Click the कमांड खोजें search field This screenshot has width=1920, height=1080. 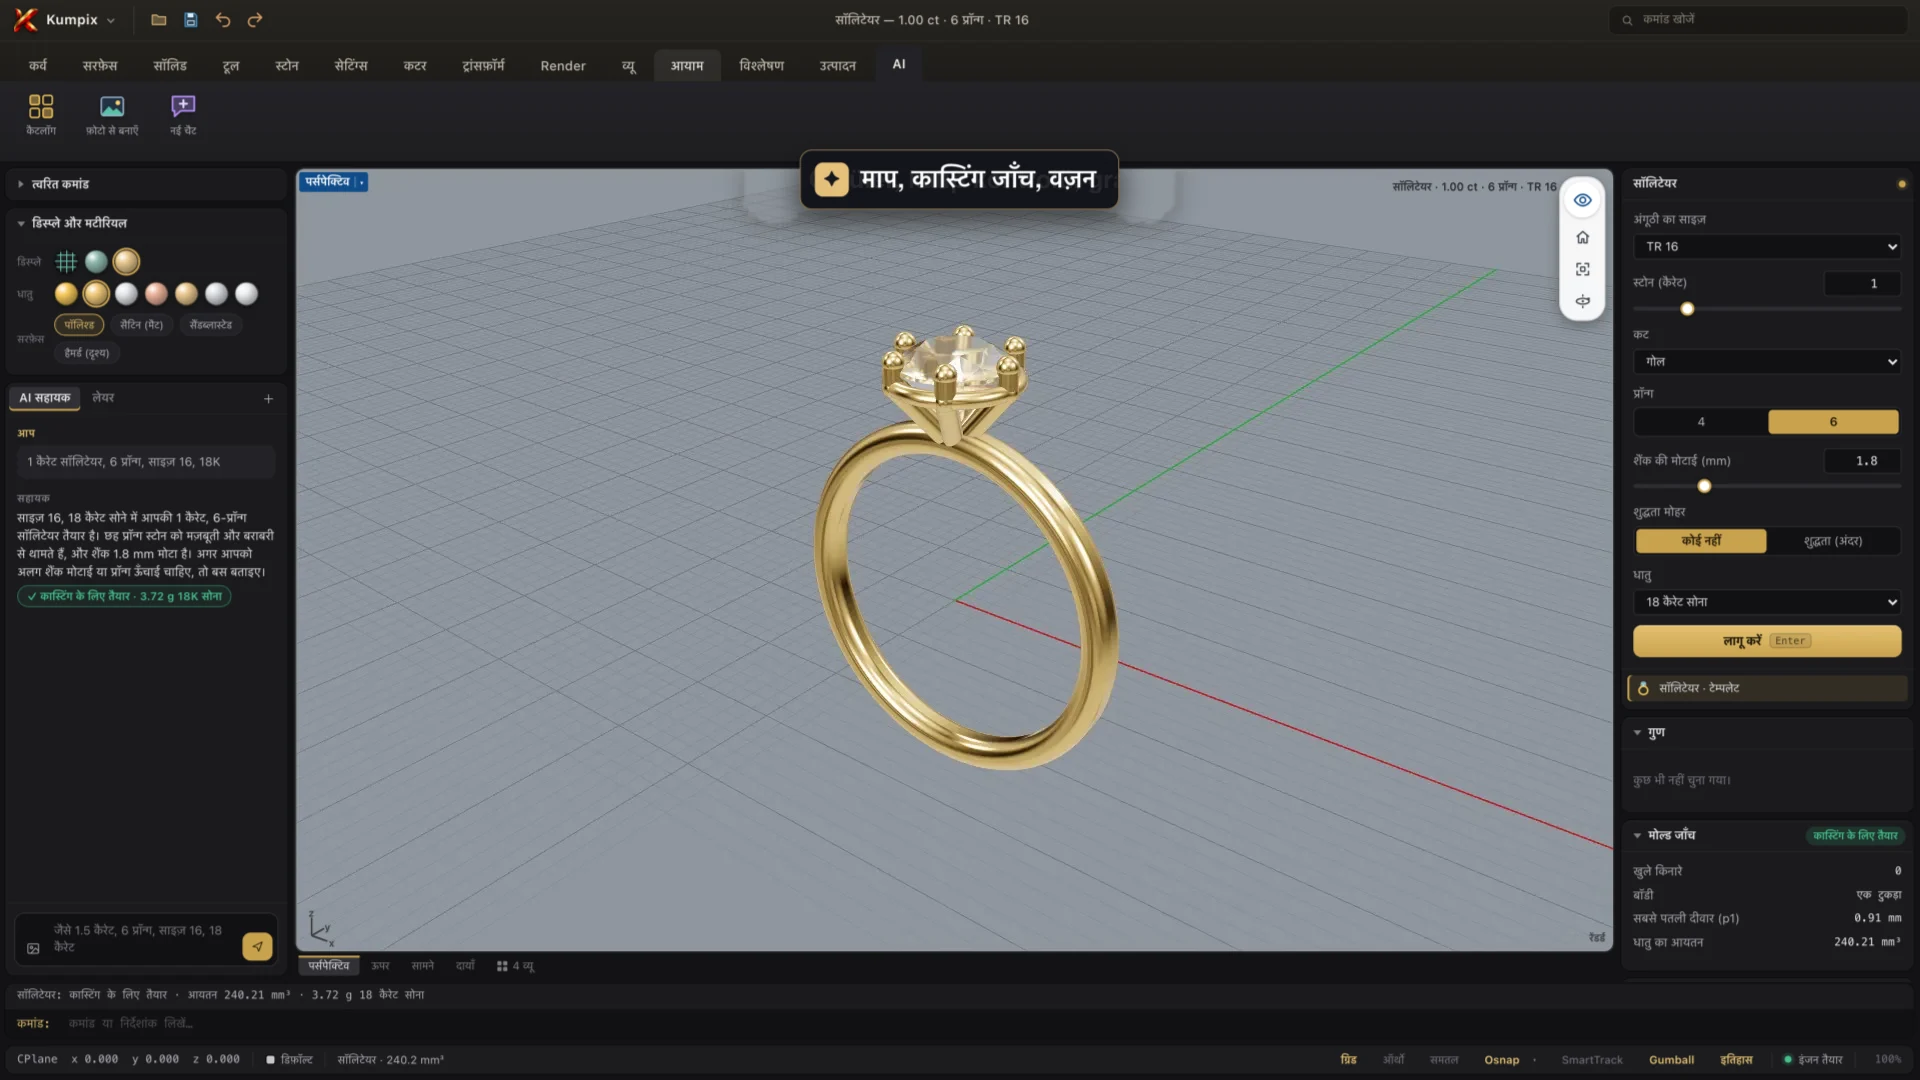click(1757, 20)
